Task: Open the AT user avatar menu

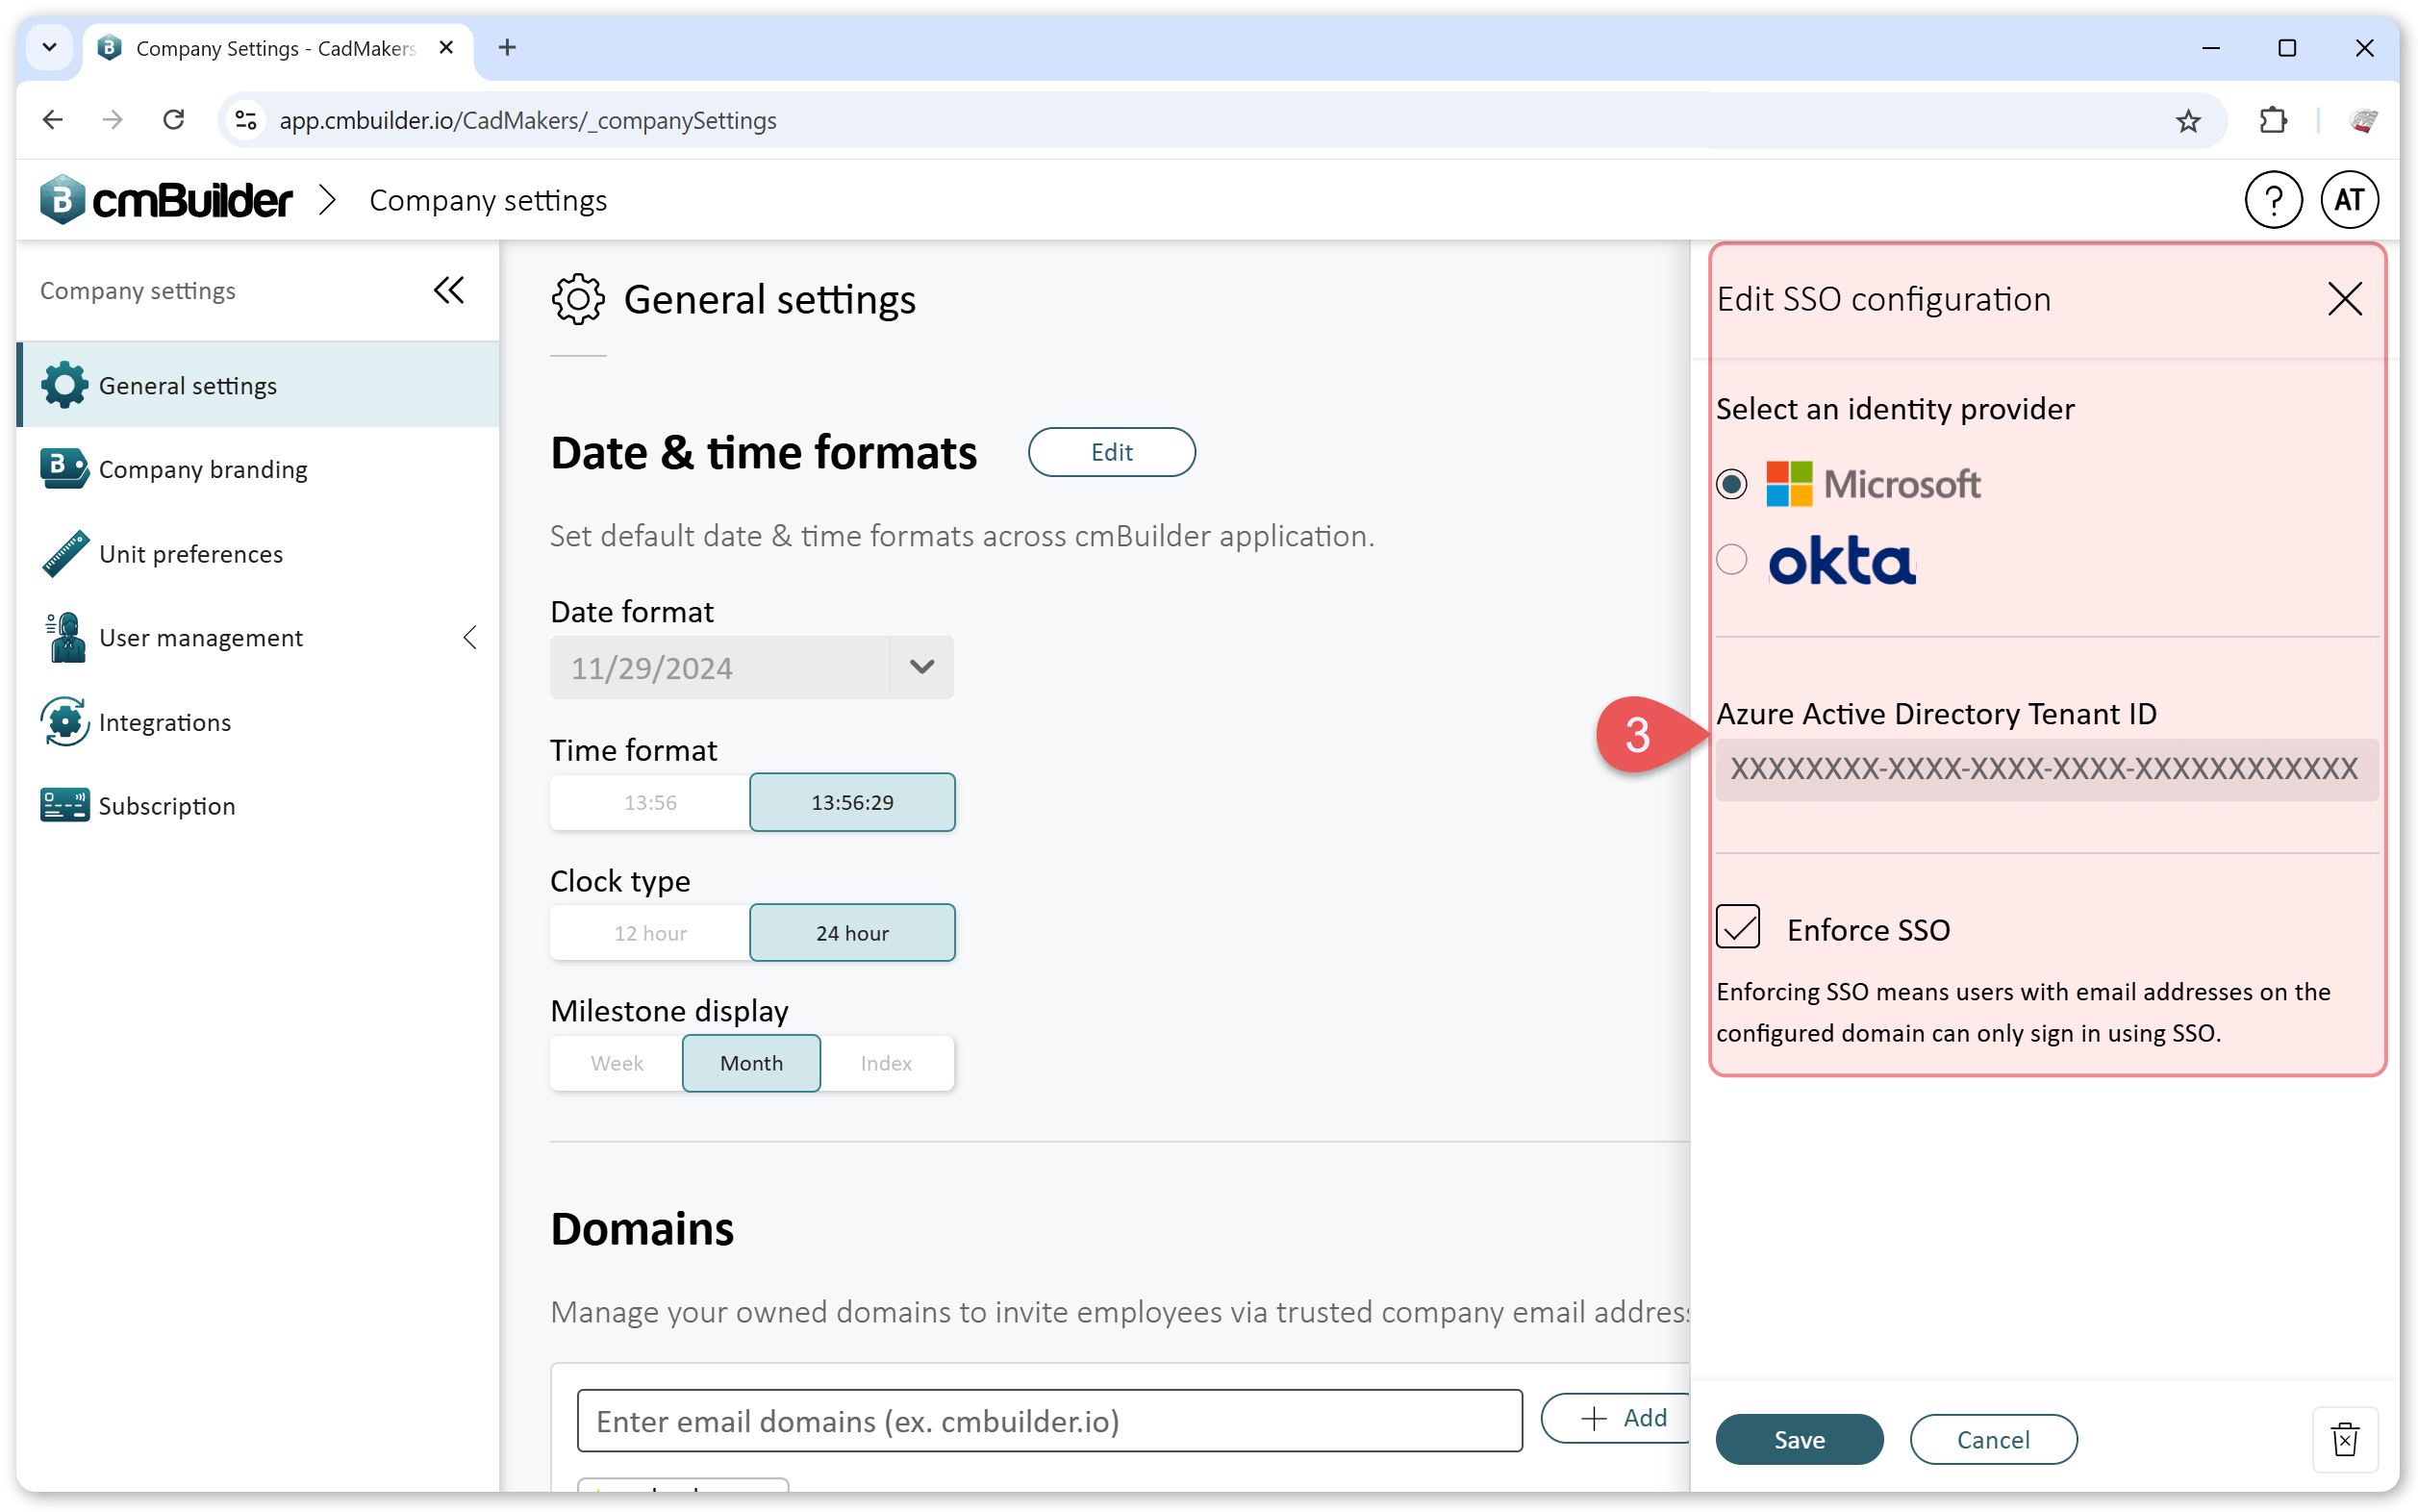Action: (2348, 200)
